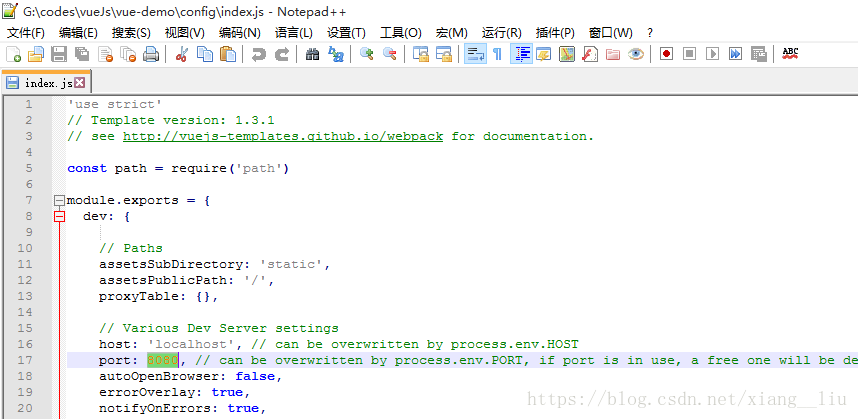Image resolution: width=858 pixels, height=419 pixels.
Task: Stop macro recording with the square icon
Action: [x=689, y=54]
